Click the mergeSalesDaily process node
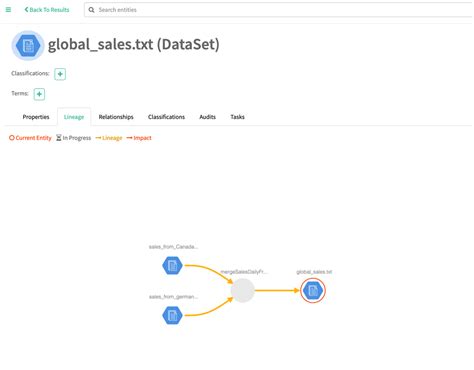The height and width of the screenshot is (370, 474). click(x=243, y=290)
